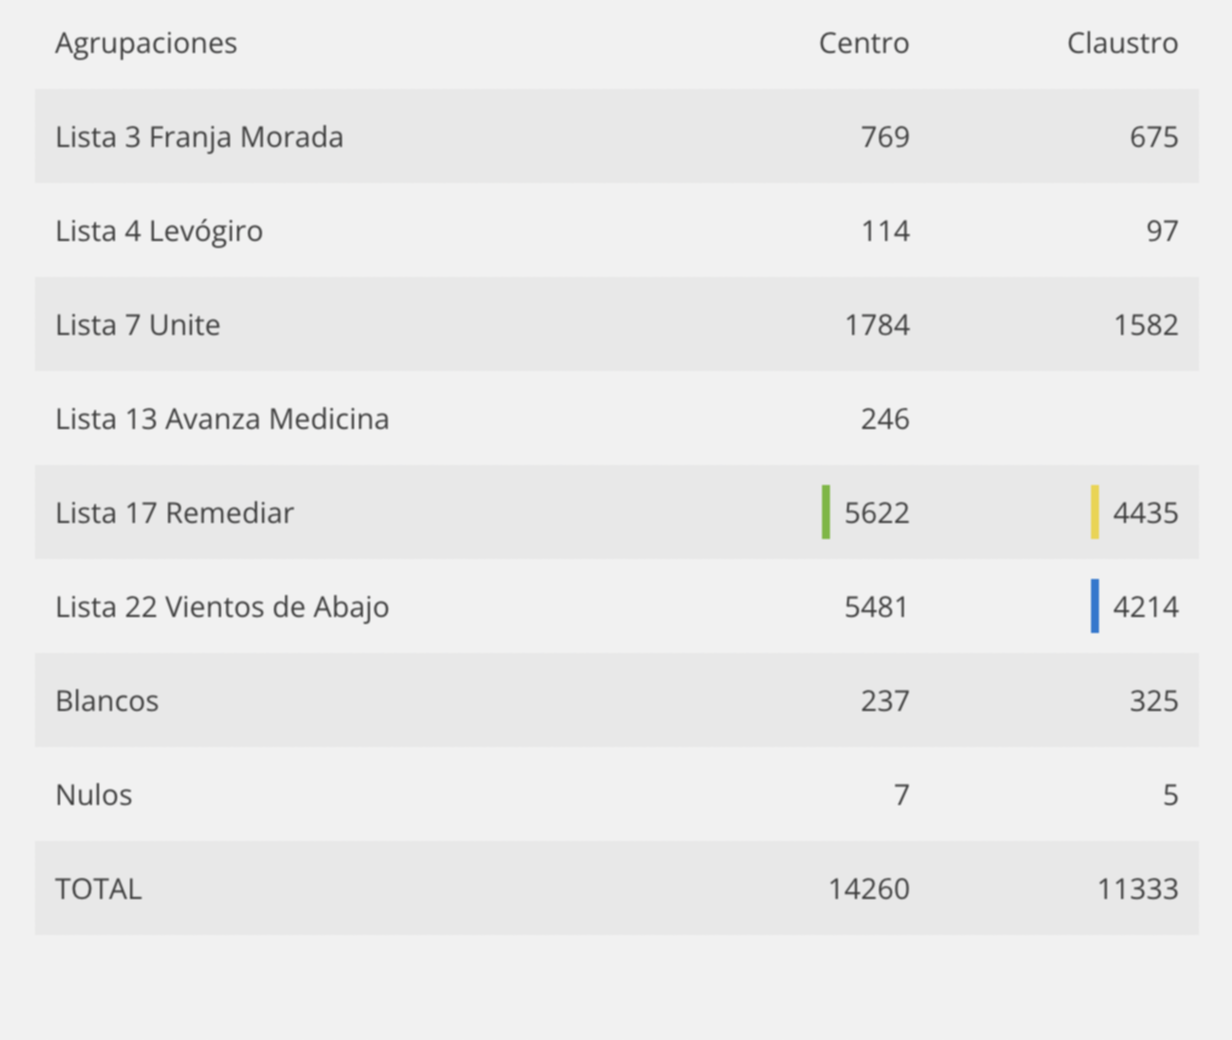Click the blue marker beside 4214
Viewport: 1232px width, 1040px height.
1095,606
